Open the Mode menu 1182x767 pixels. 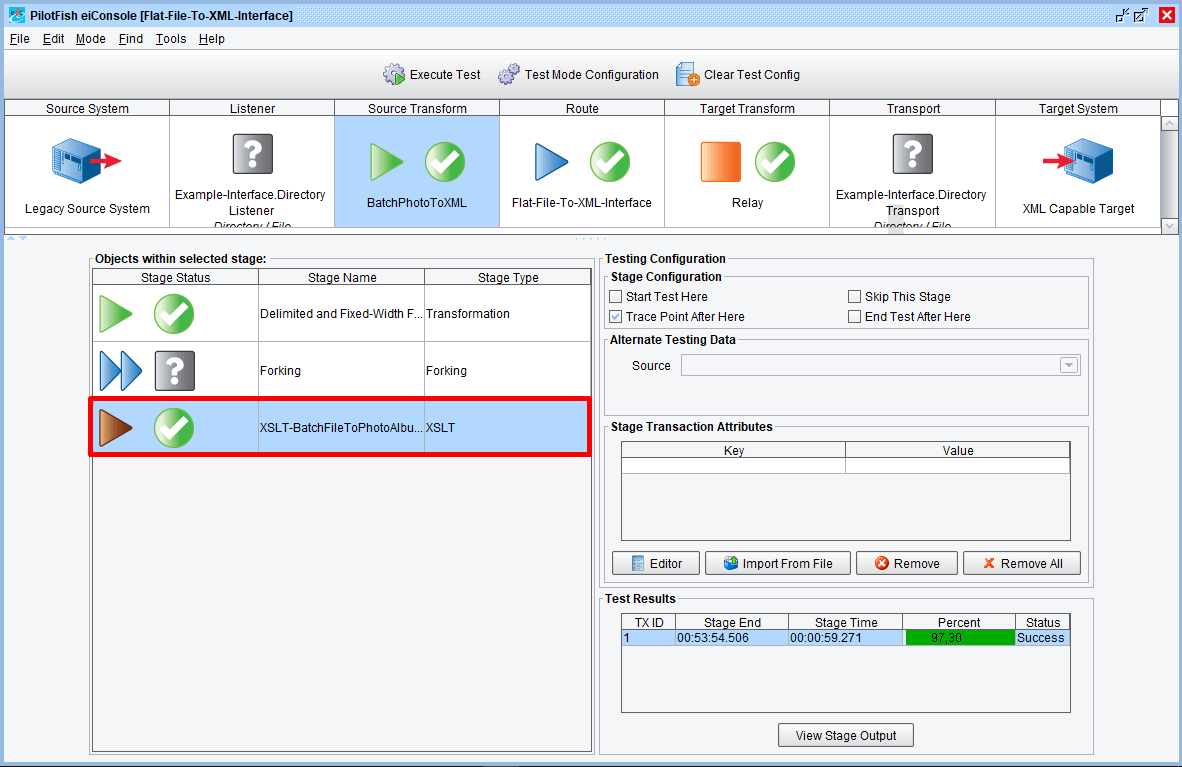point(90,38)
